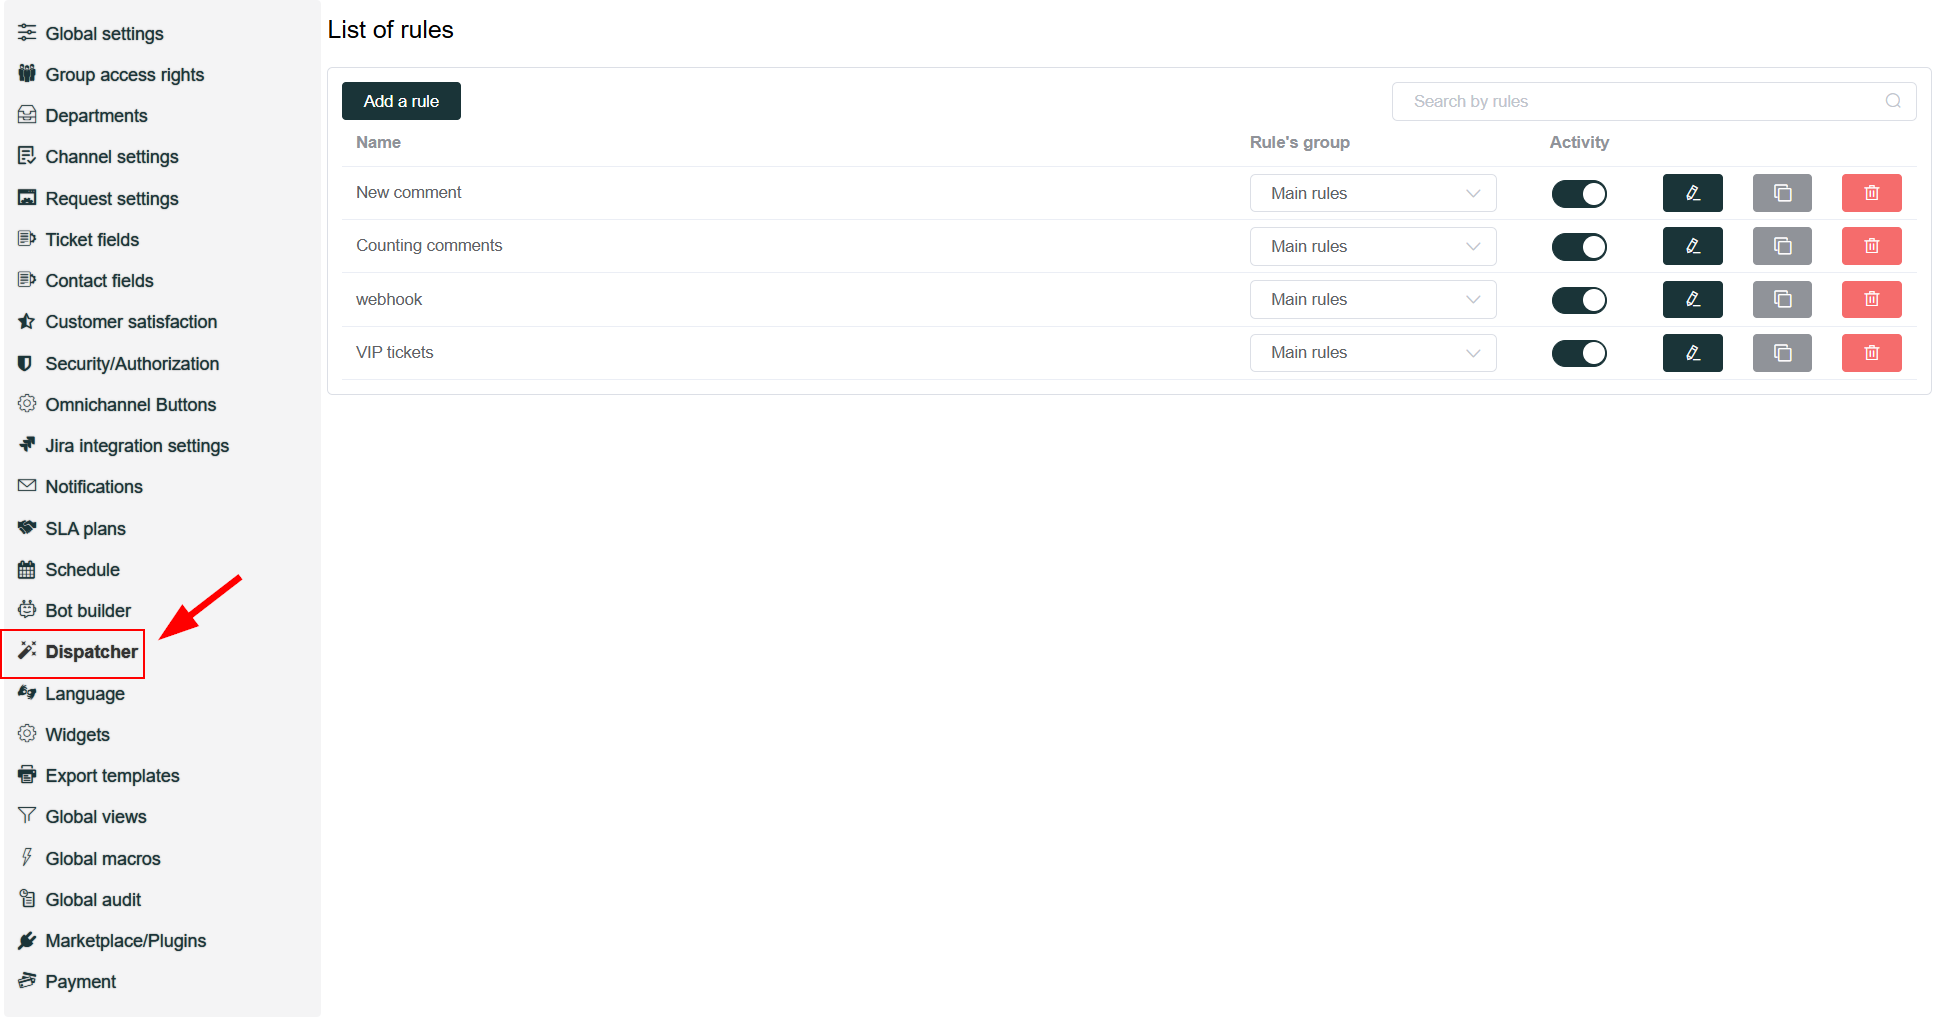
Task: Toggle activity for webhook rule
Action: (1579, 299)
